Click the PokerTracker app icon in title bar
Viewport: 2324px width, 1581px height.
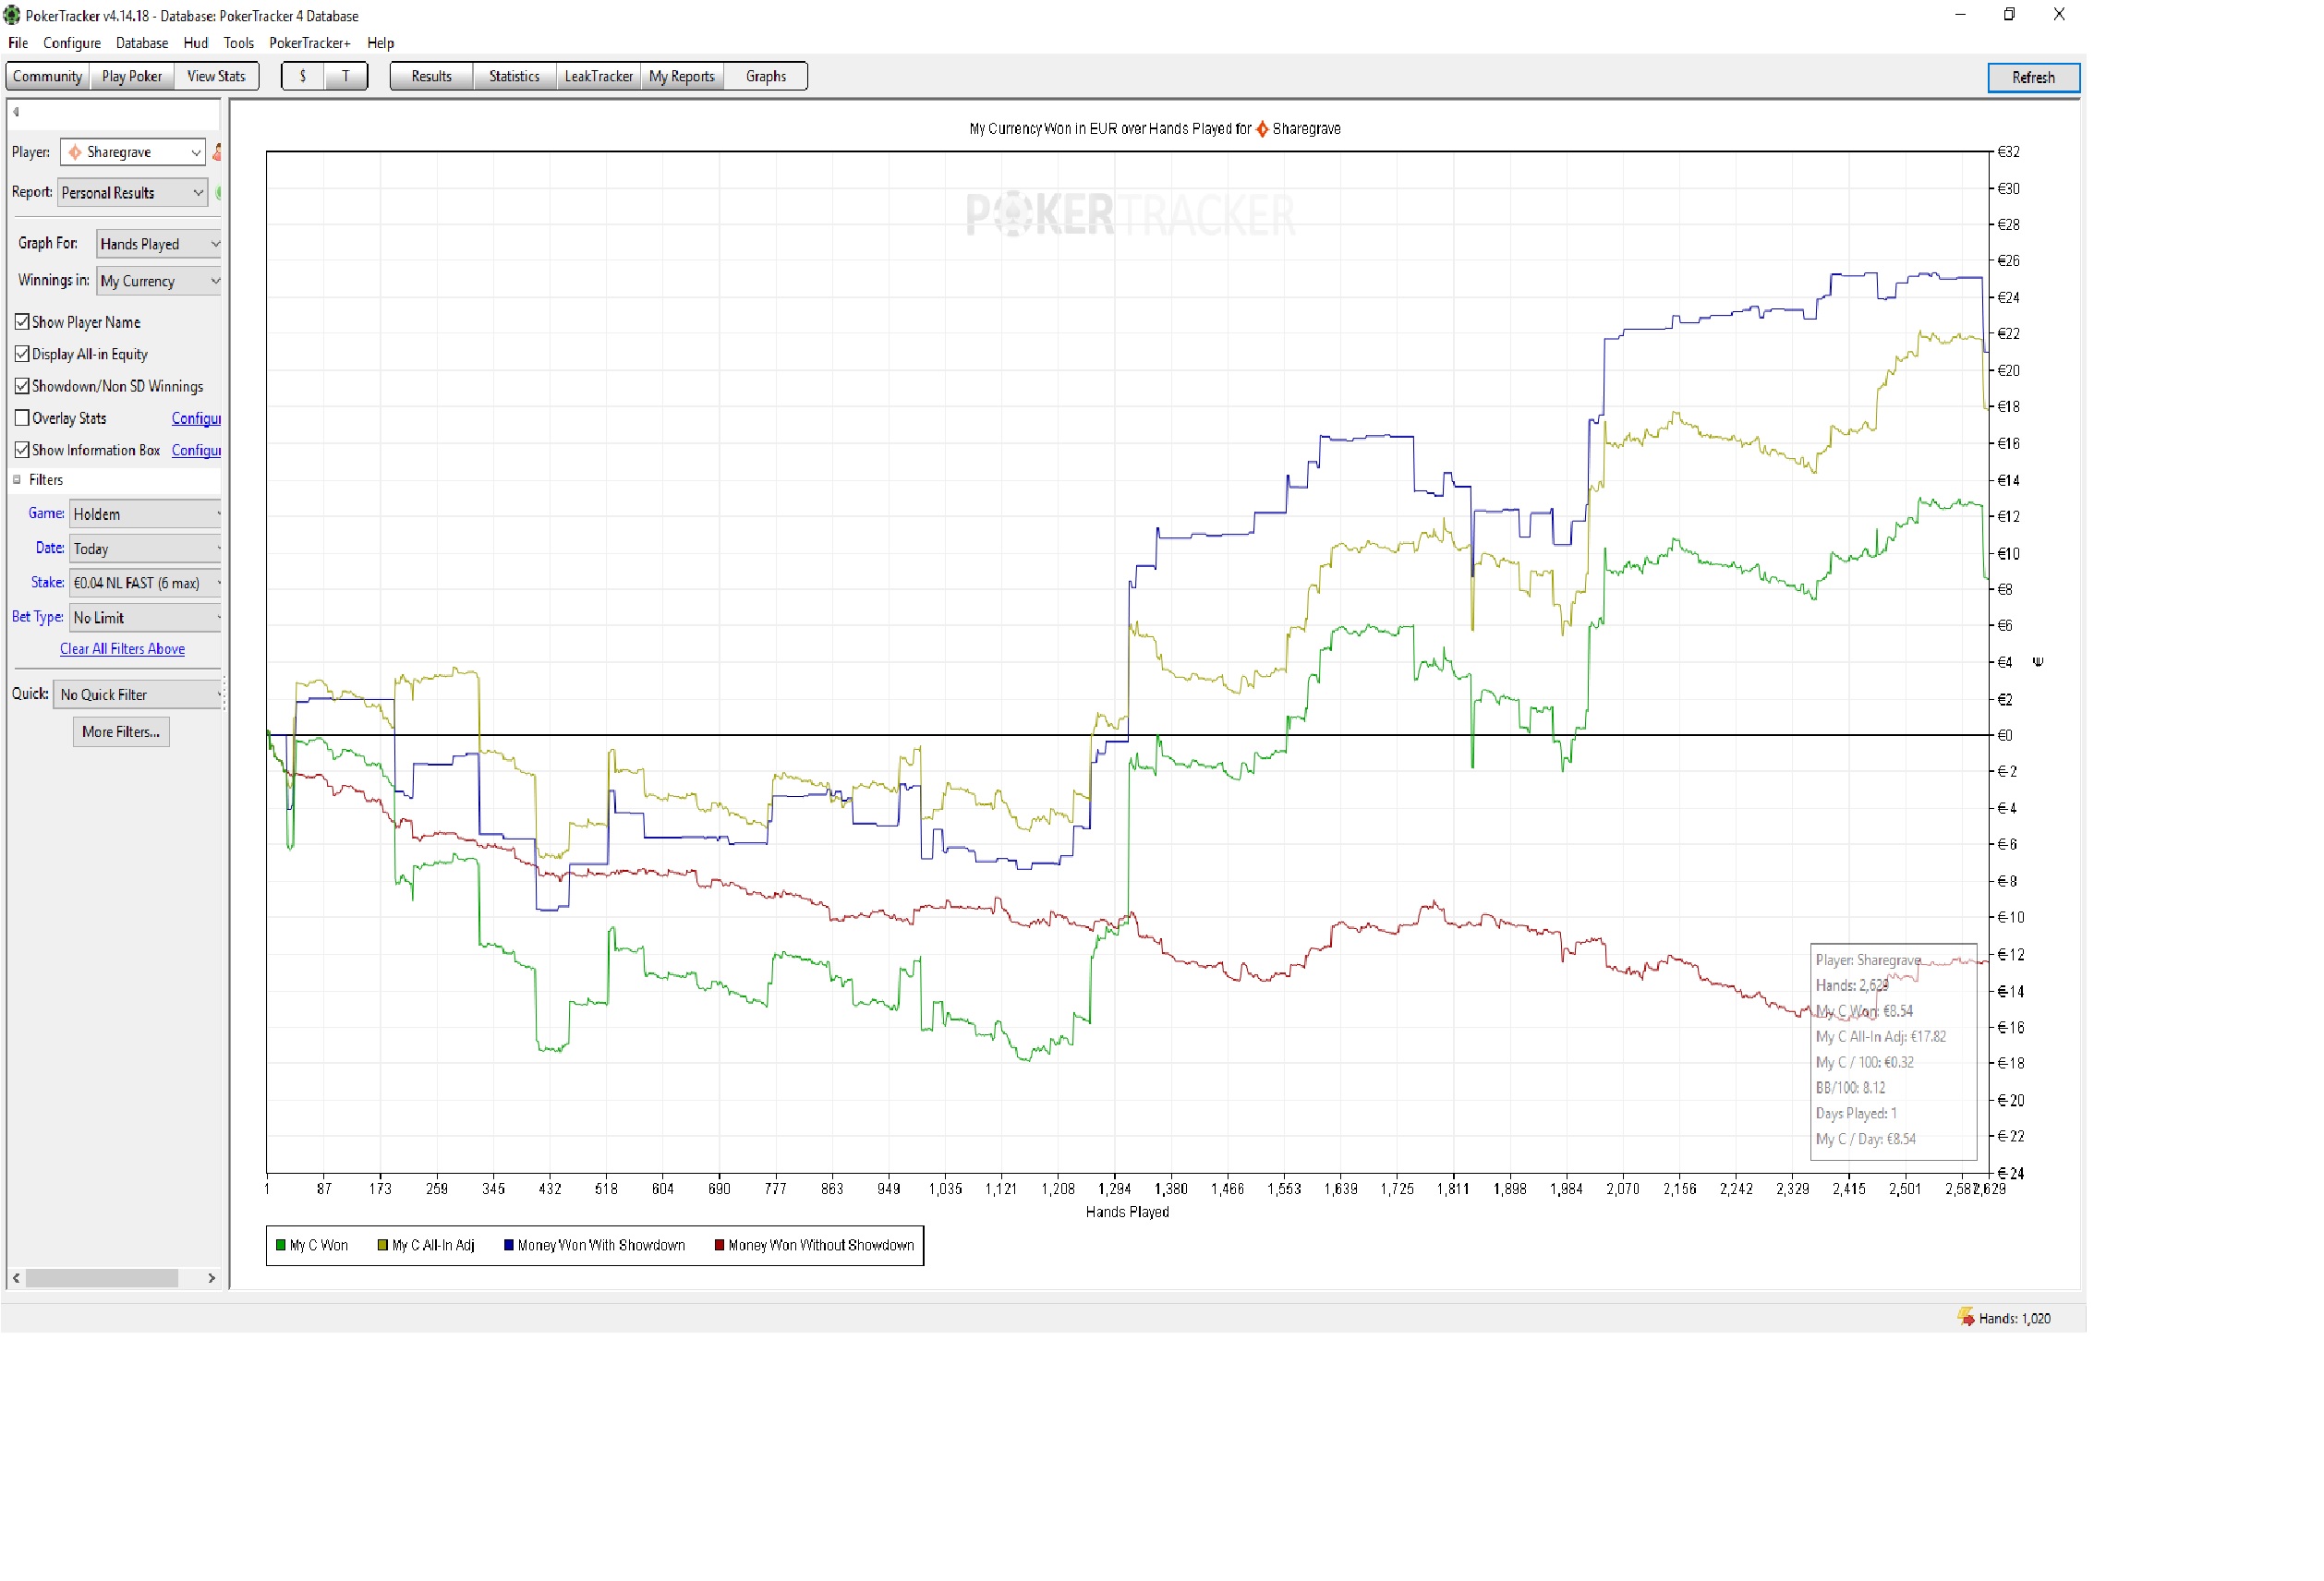pos(12,15)
